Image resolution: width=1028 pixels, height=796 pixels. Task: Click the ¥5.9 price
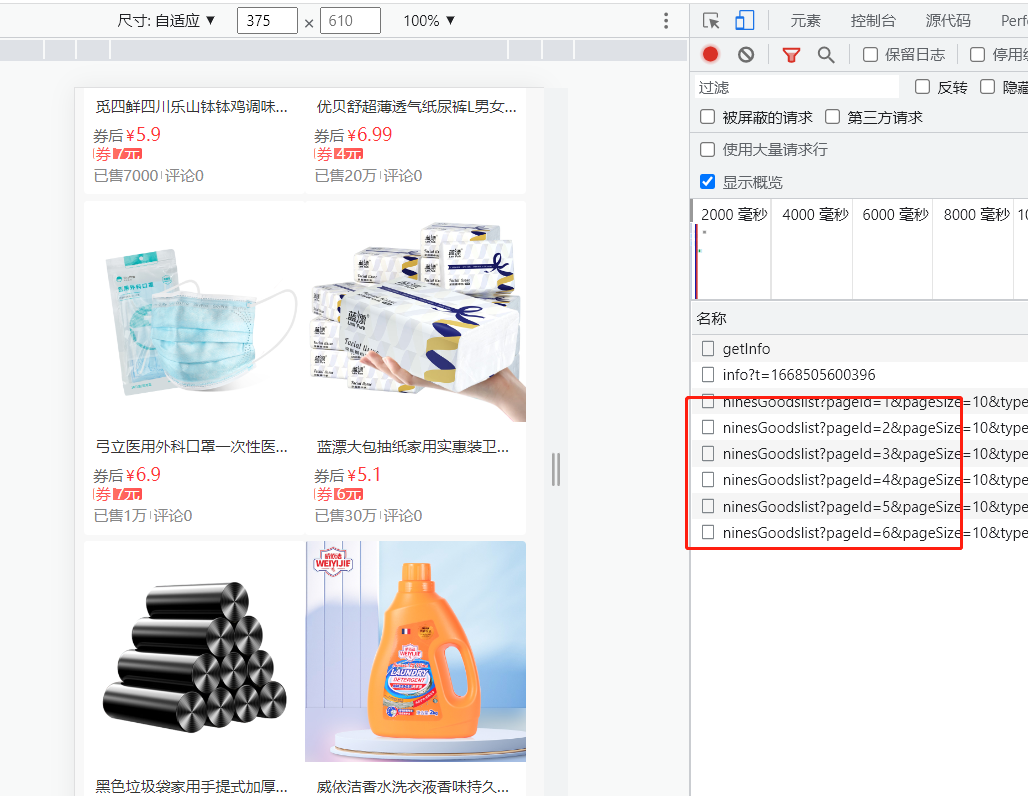[143, 135]
